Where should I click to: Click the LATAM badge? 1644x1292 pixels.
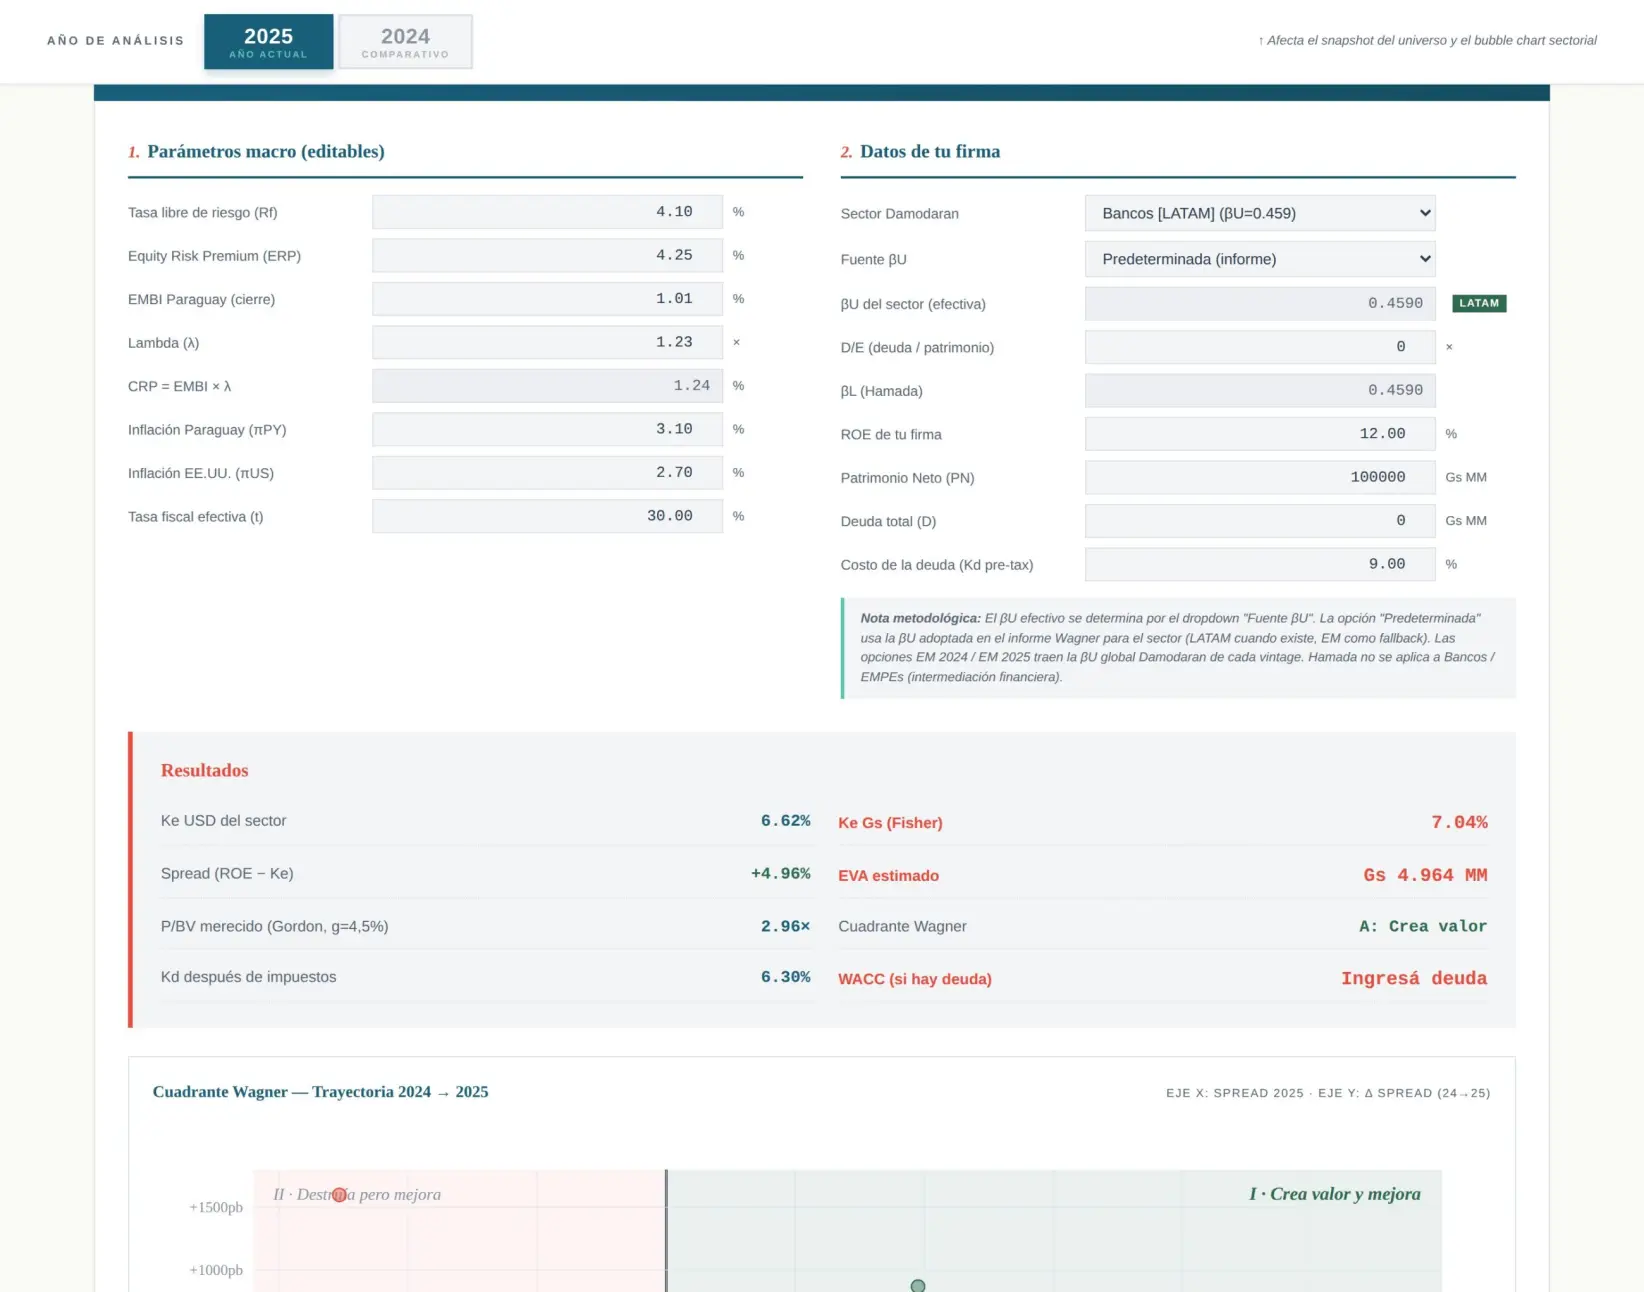point(1479,303)
